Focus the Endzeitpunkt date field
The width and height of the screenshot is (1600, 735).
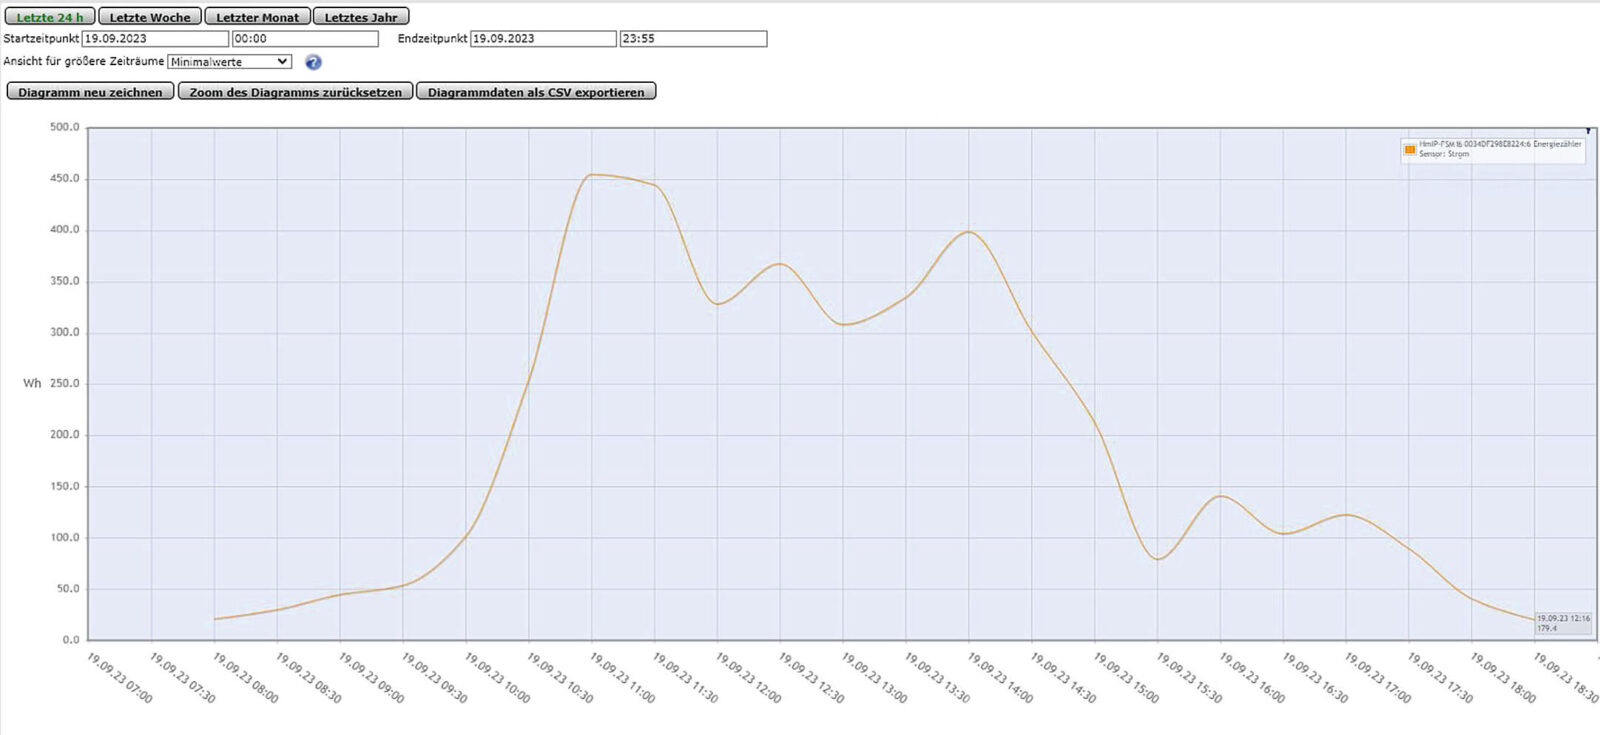tap(543, 39)
